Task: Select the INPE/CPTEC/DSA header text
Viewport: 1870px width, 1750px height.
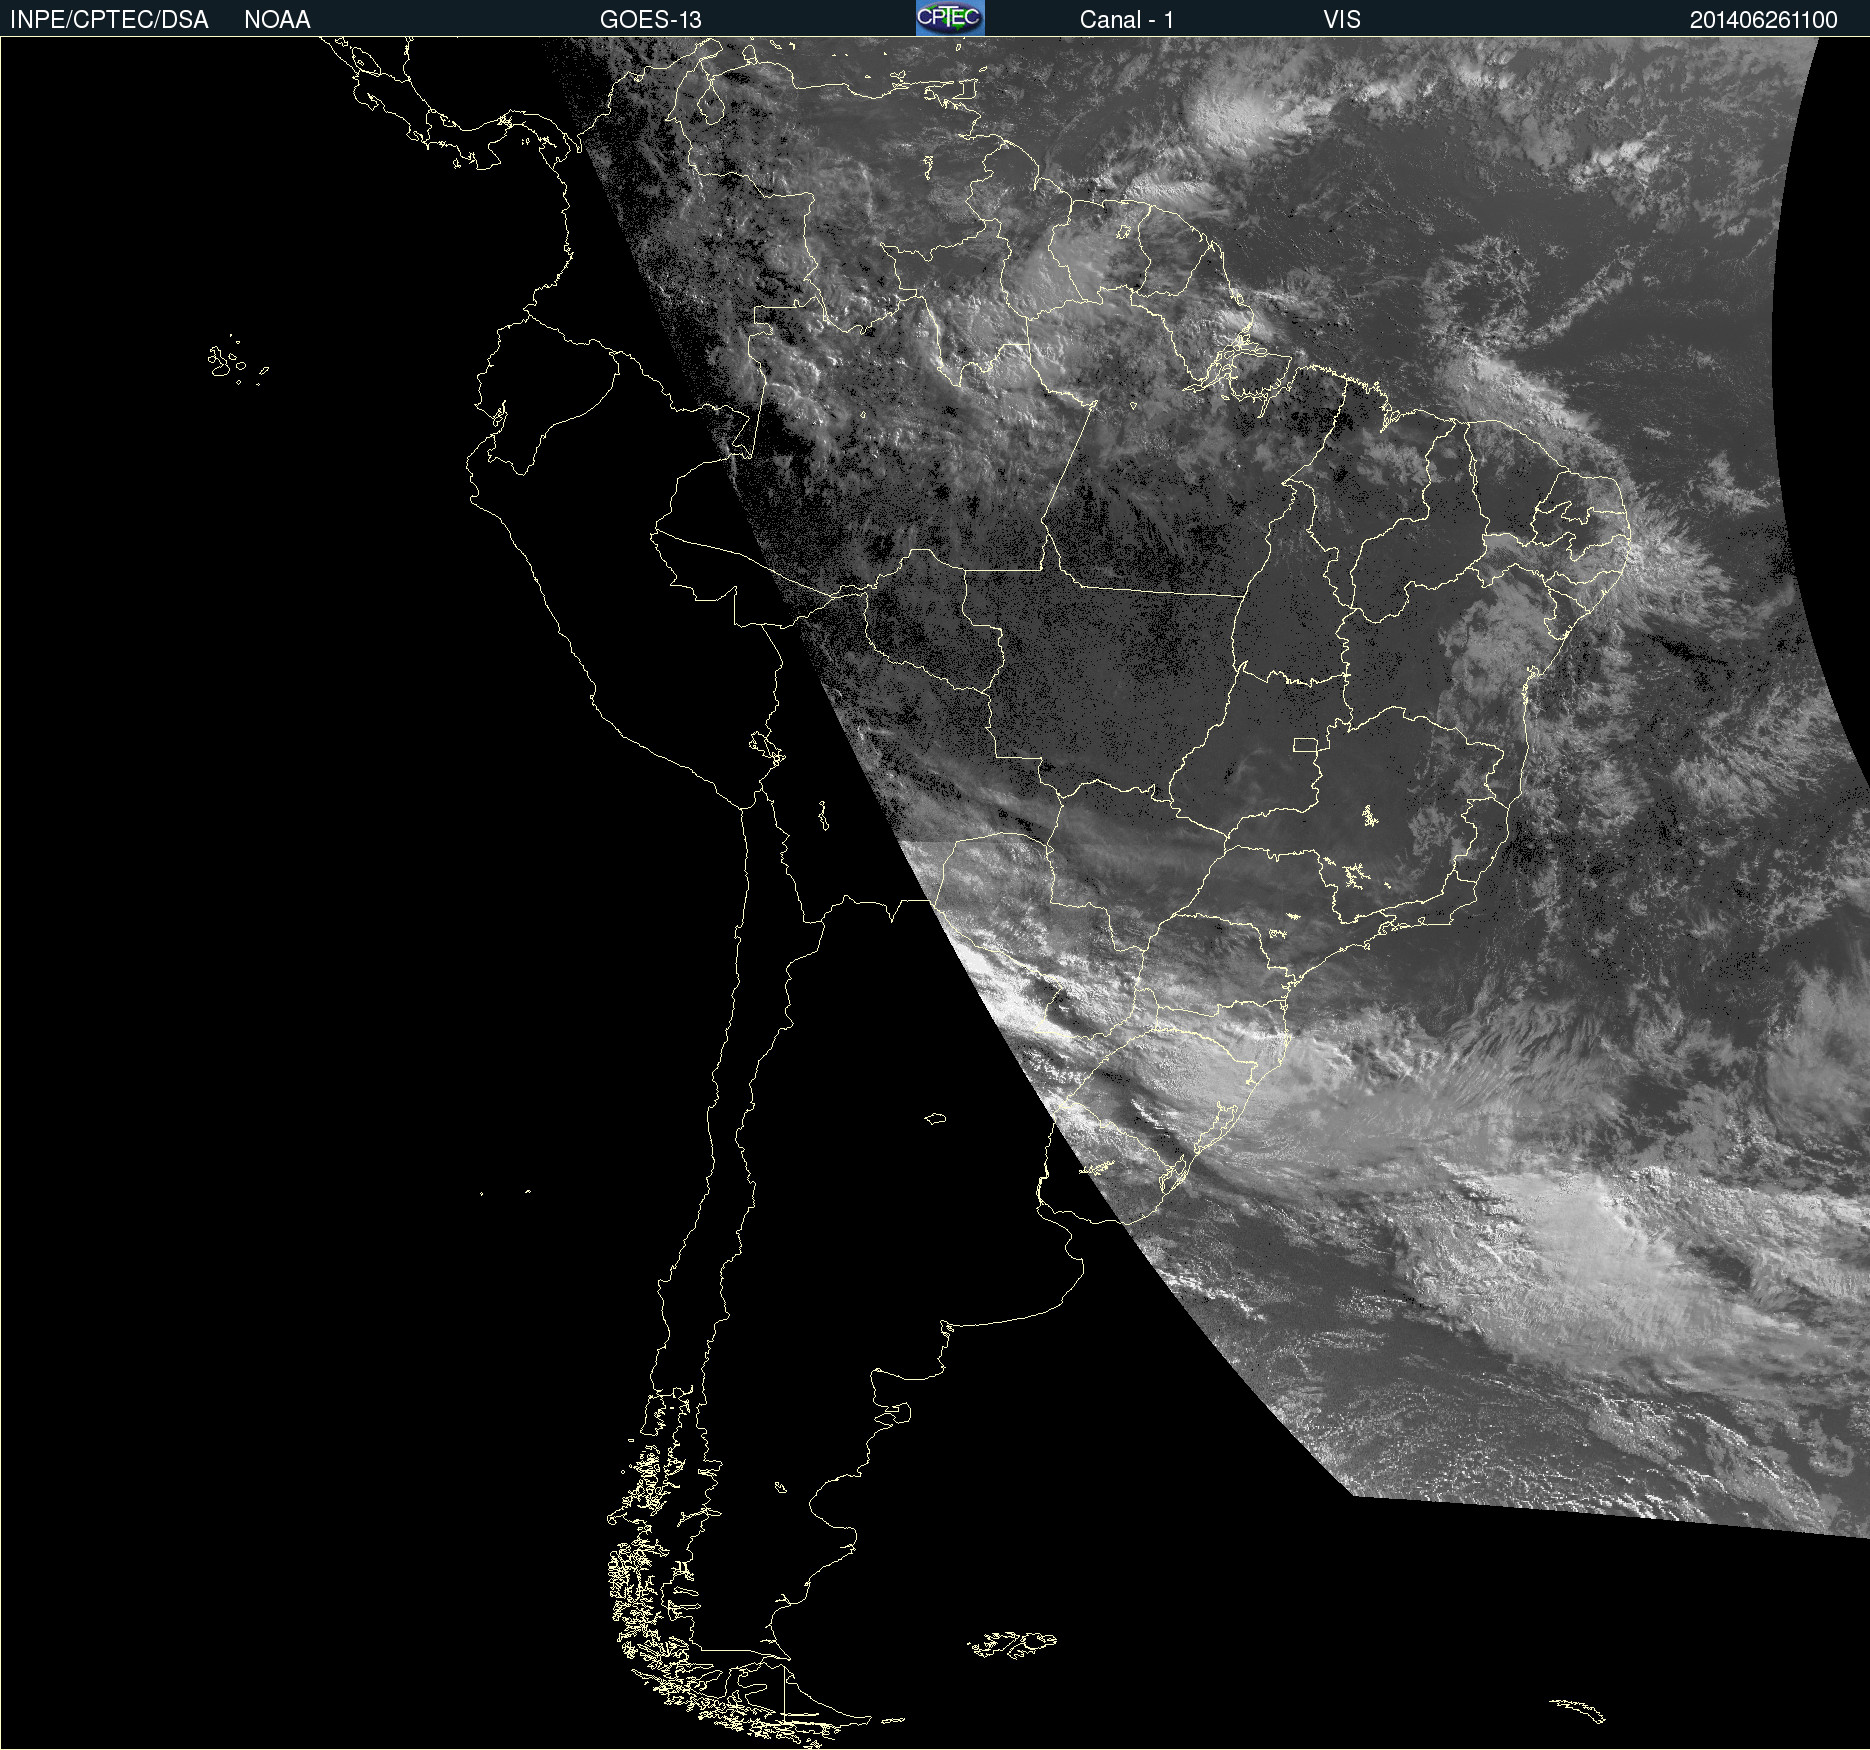Action: pos(109,20)
